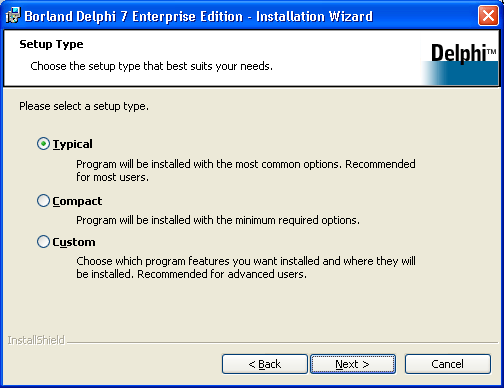This screenshot has width=504, height=388.
Task: Cancel the installation
Action: tap(448, 364)
